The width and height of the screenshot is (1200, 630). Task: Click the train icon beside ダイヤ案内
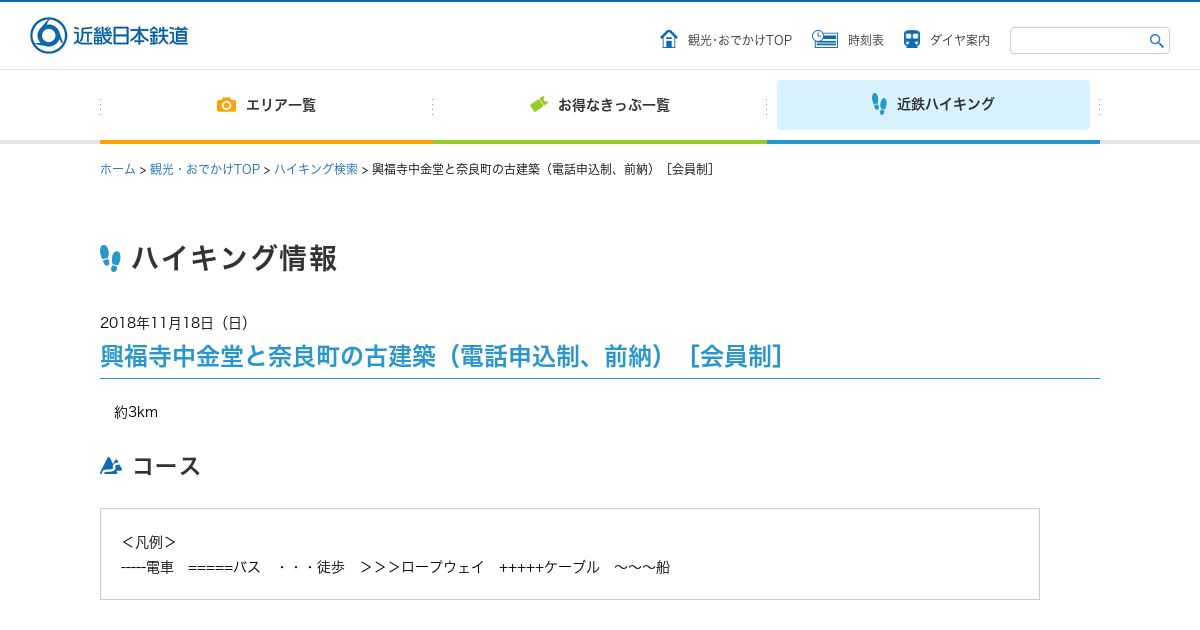pos(912,39)
